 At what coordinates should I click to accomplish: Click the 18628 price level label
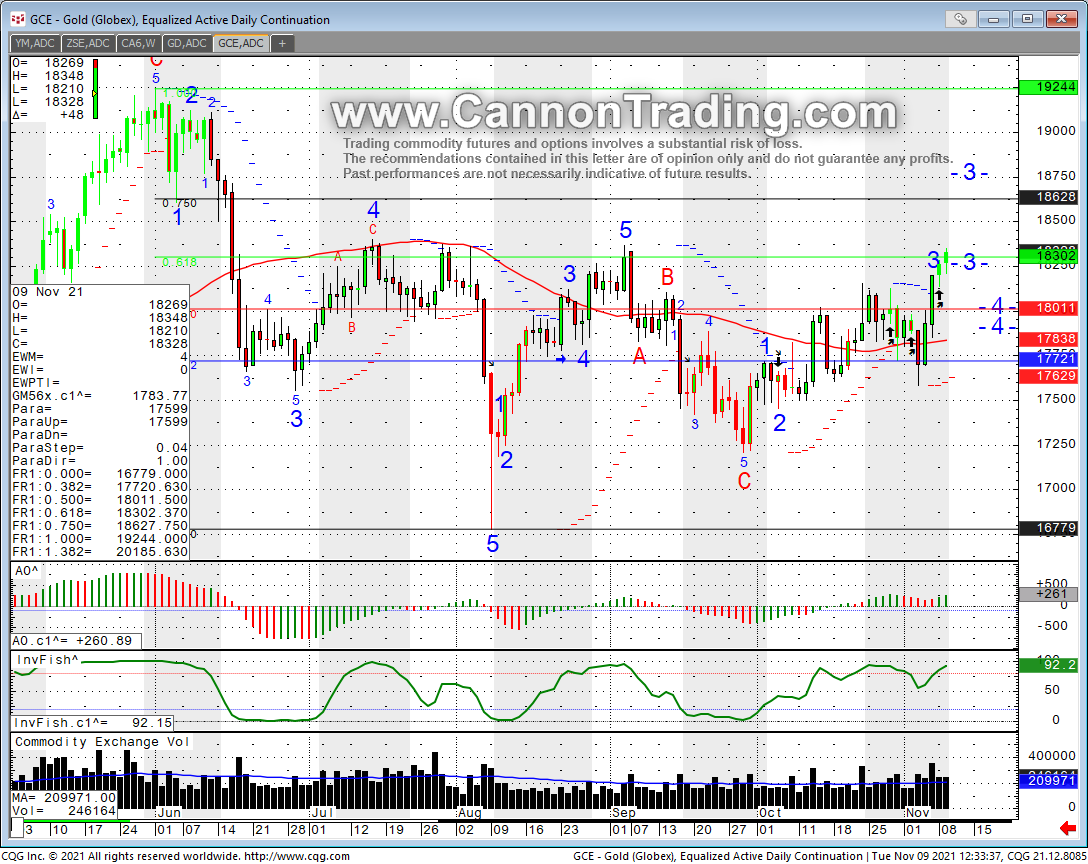click(1047, 197)
